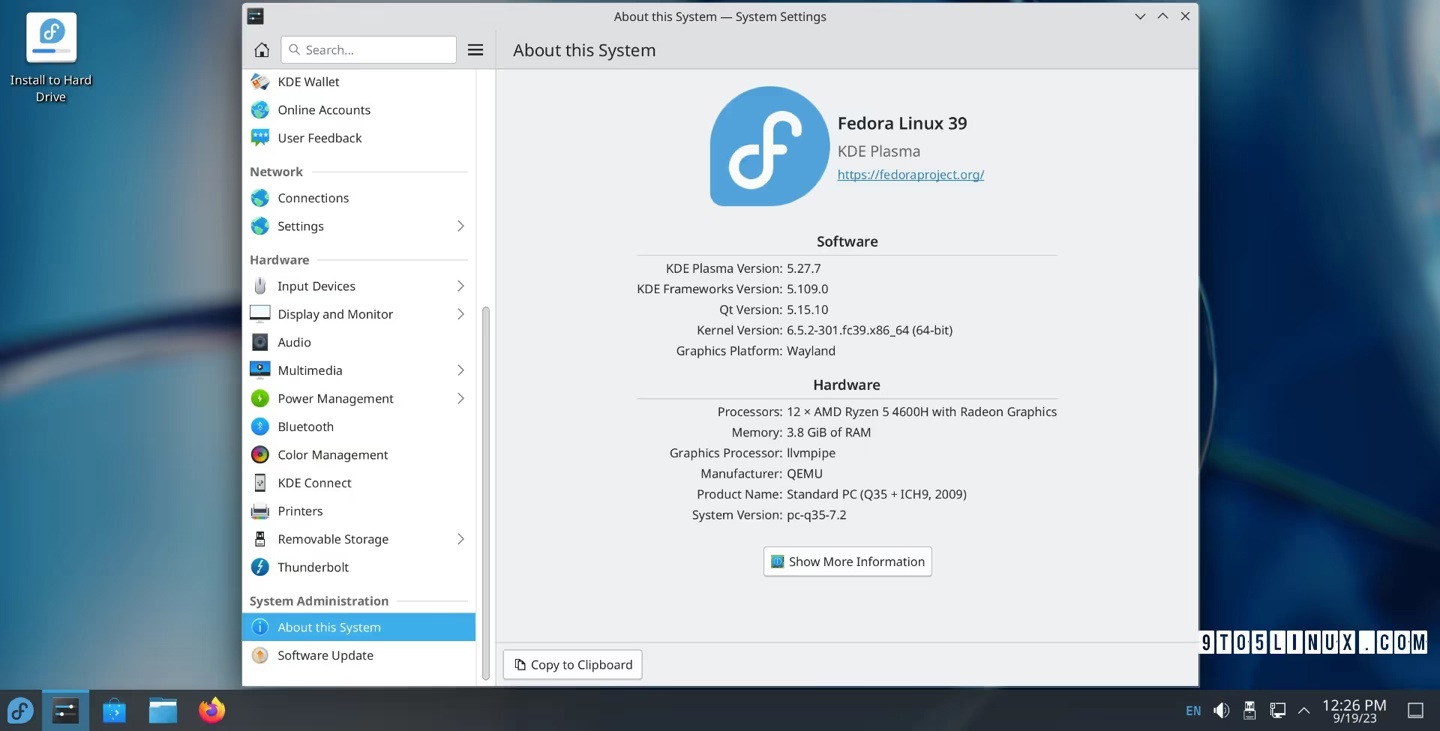Click the Fedora logo image
The width and height of the screenshot is (1440, 731).
[x=769, y=146]
